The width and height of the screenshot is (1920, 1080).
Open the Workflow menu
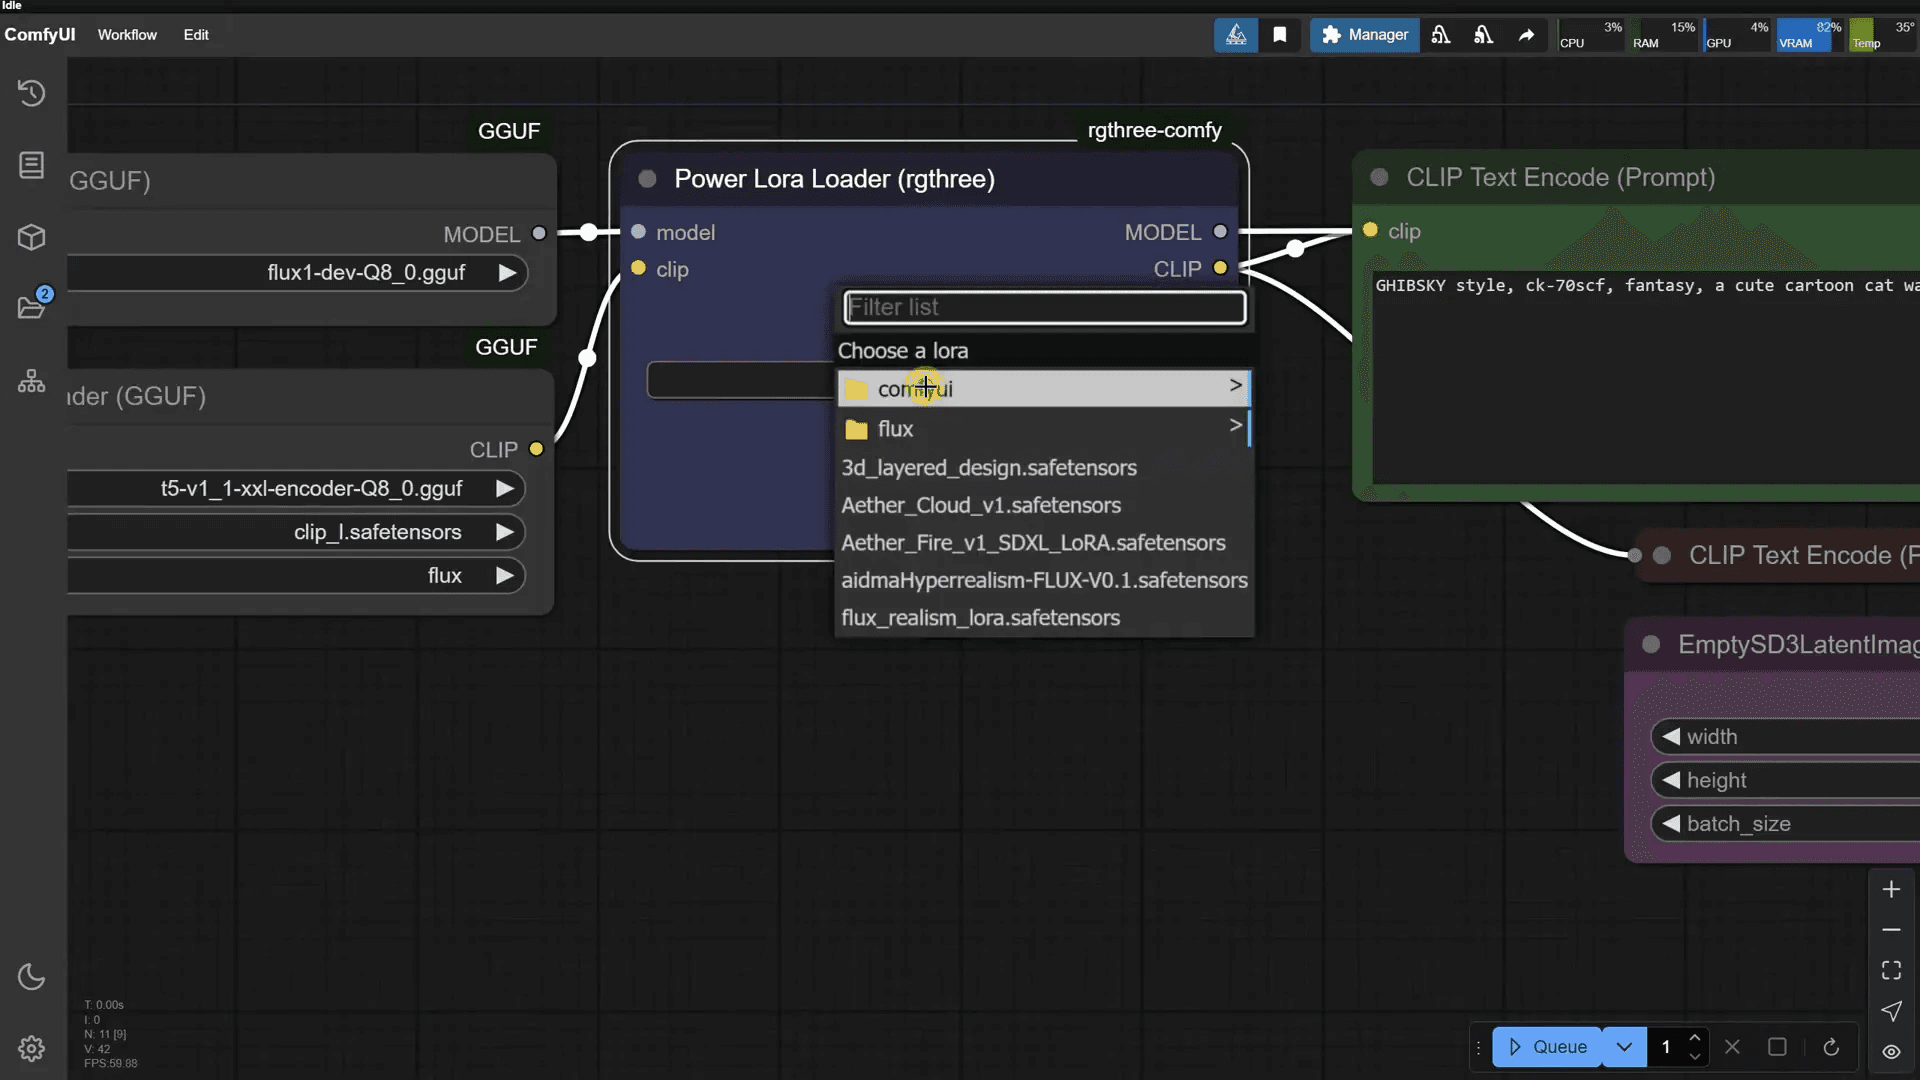tap(127, 34)
